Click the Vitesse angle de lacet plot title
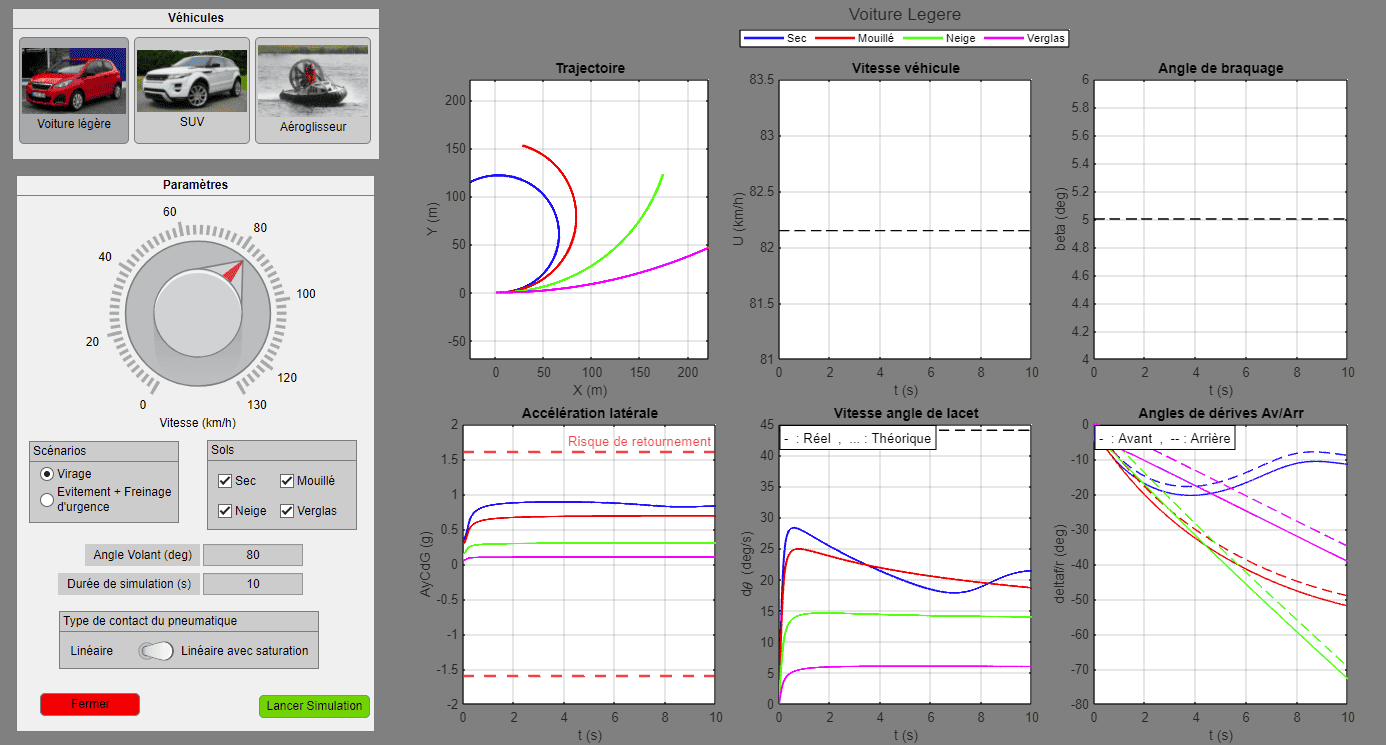Viewport: 1386px width, 745px height. tap(905, 413)
